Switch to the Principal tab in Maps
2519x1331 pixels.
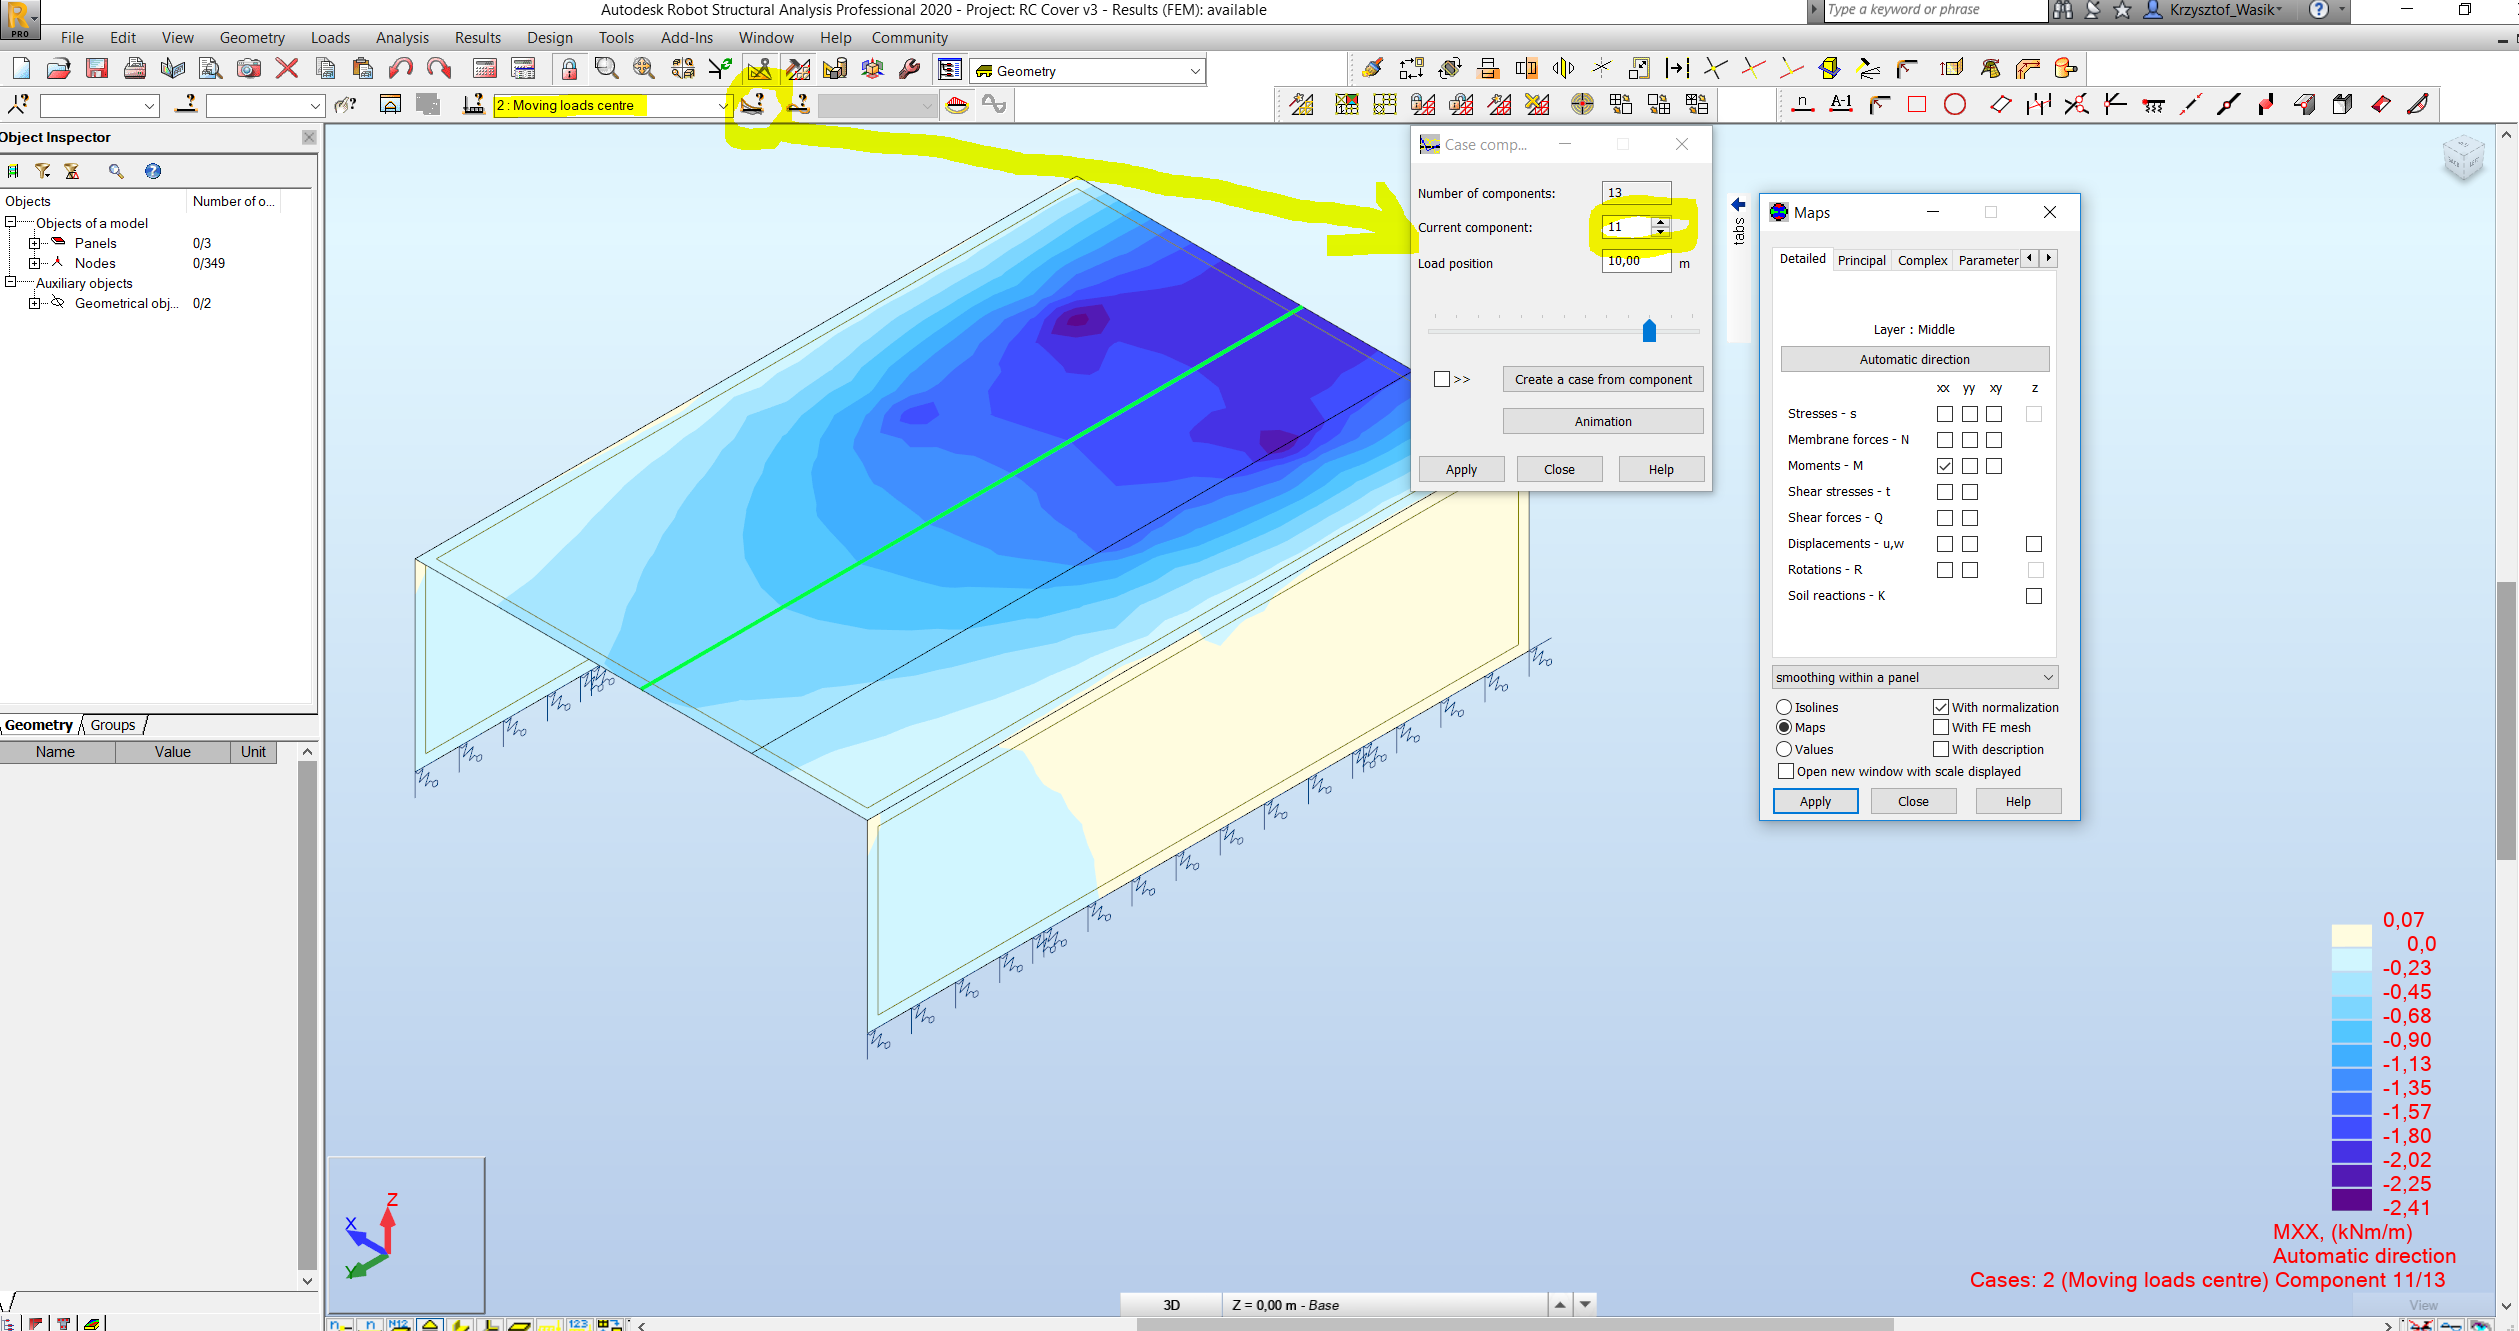1861,260
